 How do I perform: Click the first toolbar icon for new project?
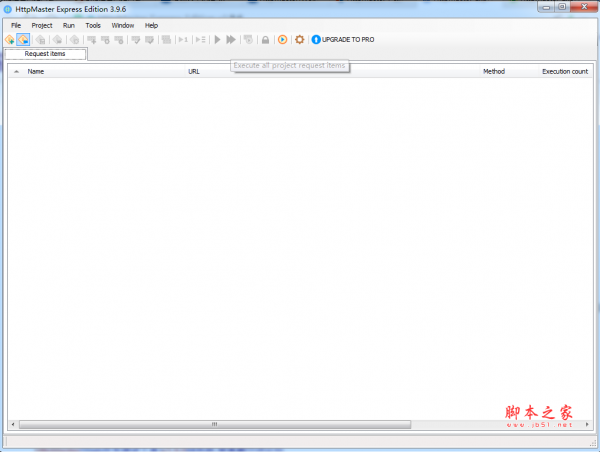[9, 39]
